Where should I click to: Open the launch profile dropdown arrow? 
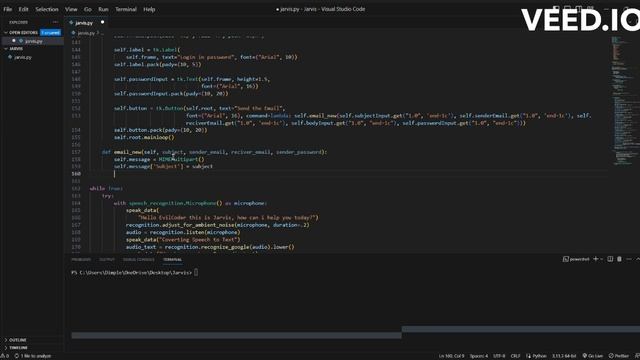click(x=601, y=259)
